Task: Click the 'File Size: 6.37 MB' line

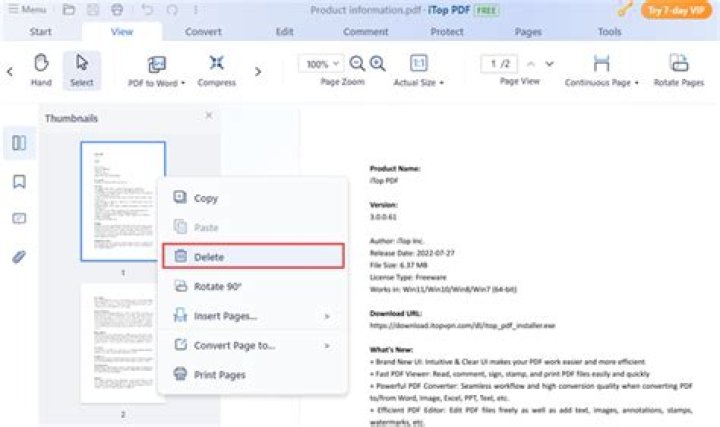Action: tap(399, 265)
